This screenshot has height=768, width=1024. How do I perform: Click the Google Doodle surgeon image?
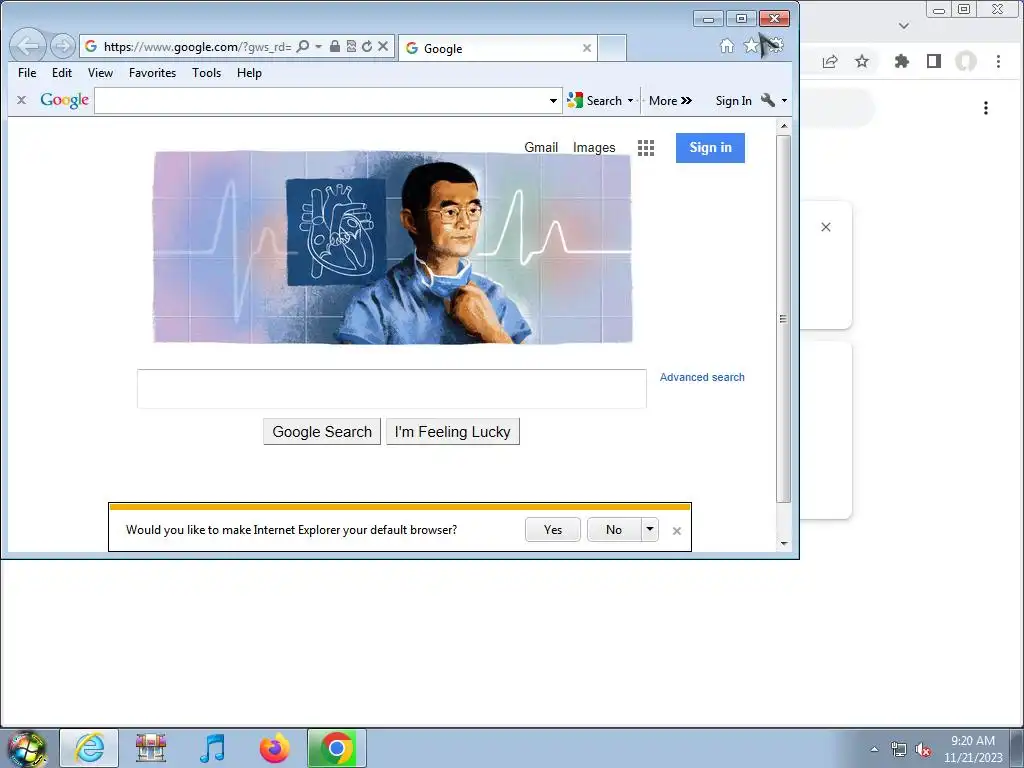click(x=392, y=247)
